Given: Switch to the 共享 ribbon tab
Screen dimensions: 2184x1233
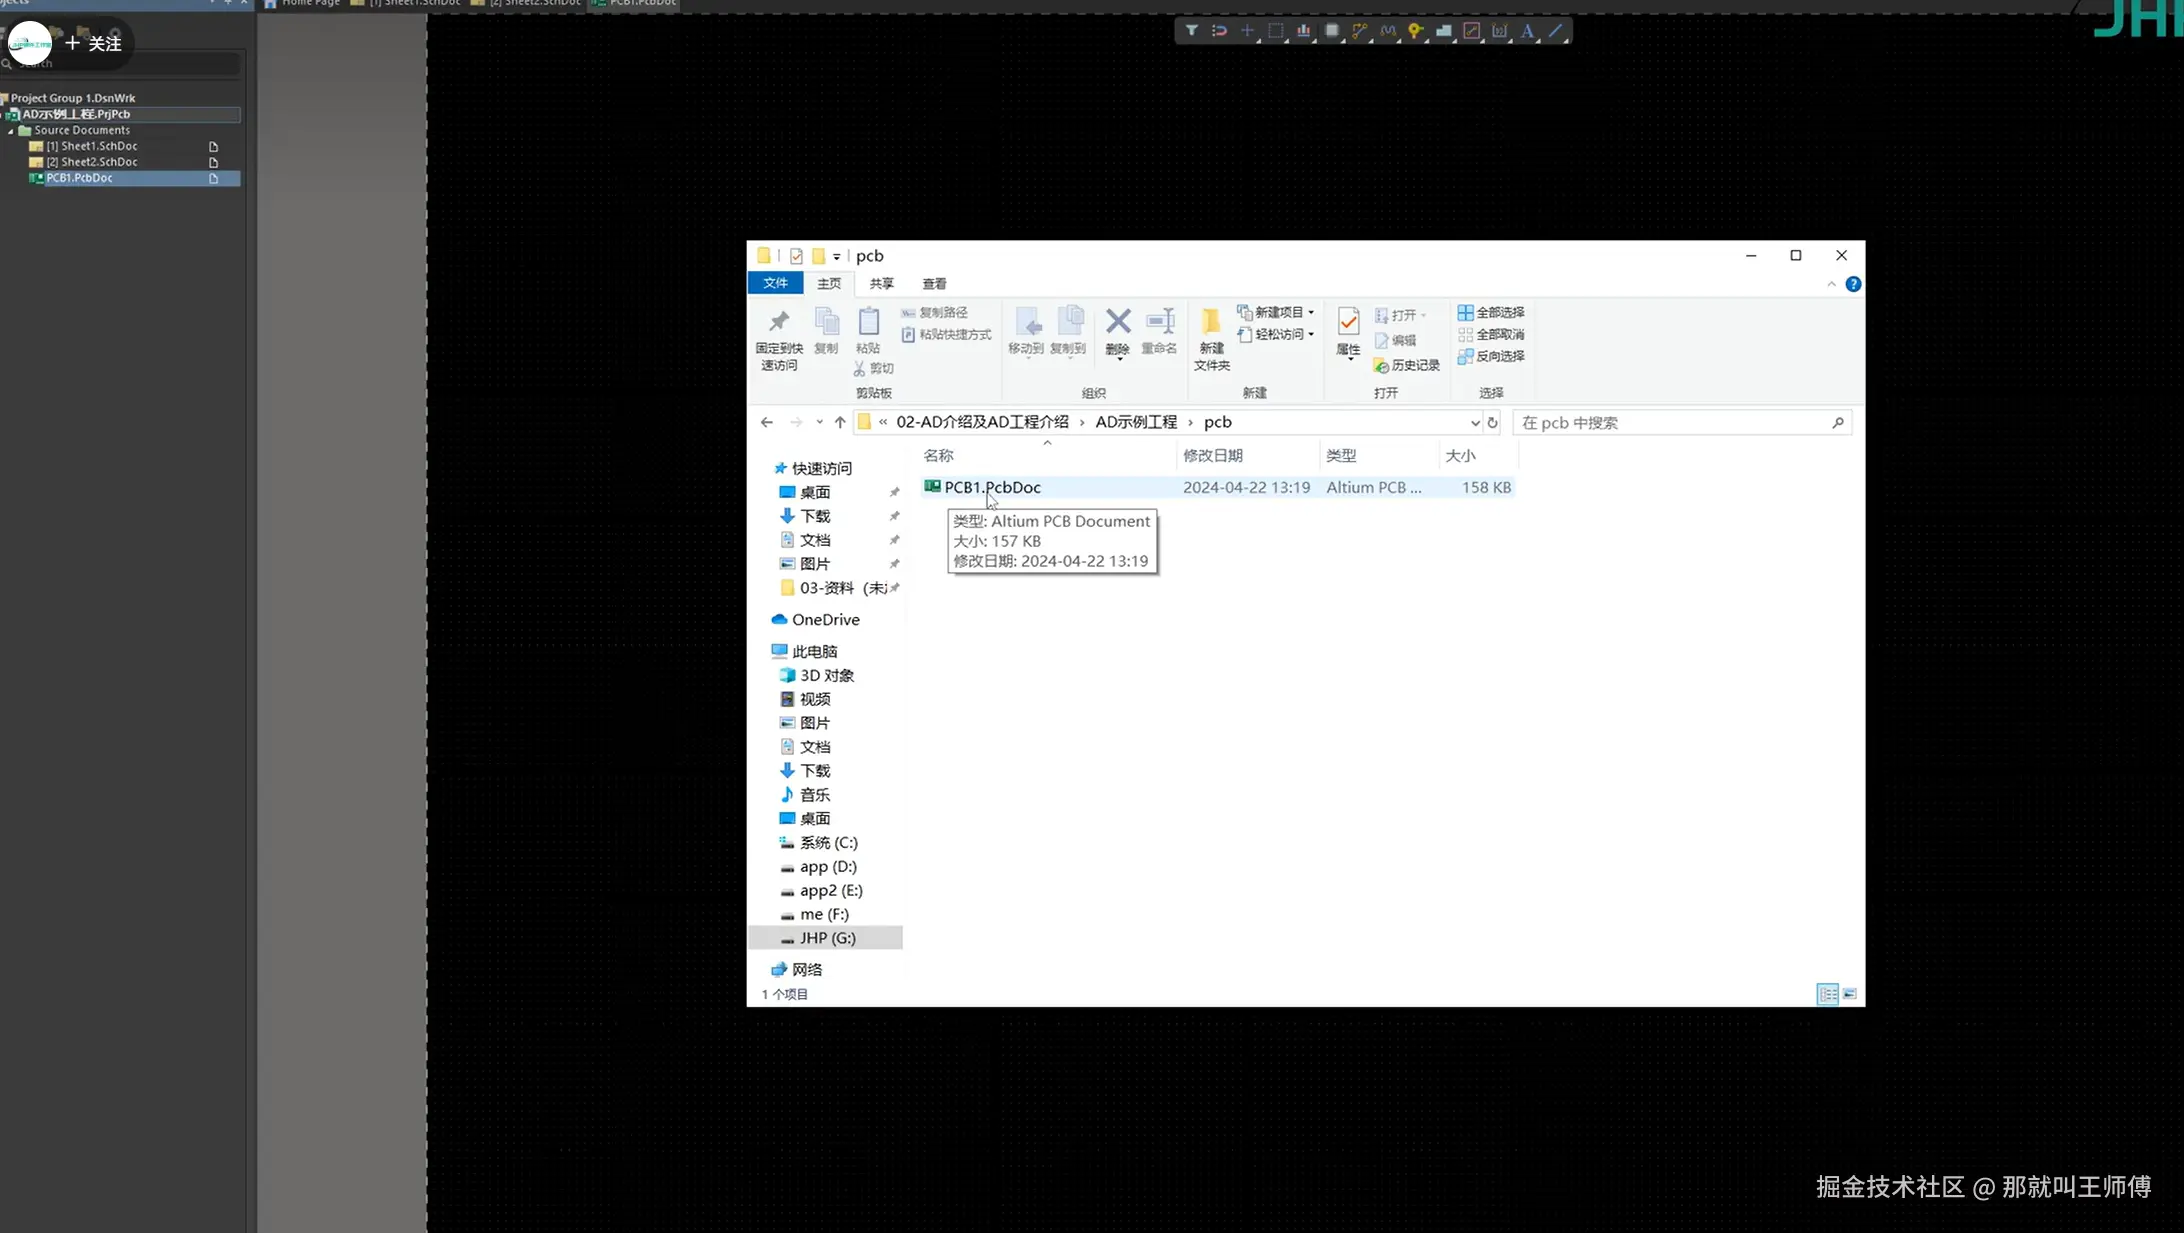Looking at the screenshot, I should click(x=881, y=284).
